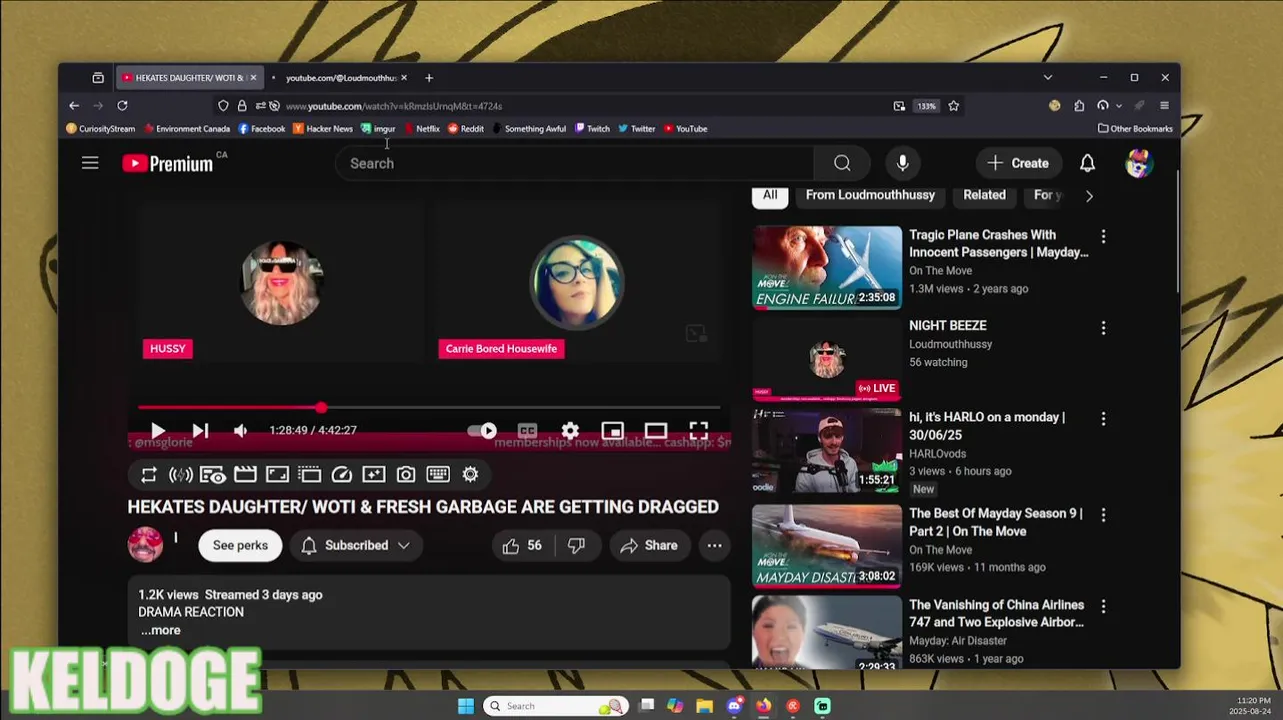Open the channel avatar below the title
This screenshot has height=720, width=1283.
145,545
